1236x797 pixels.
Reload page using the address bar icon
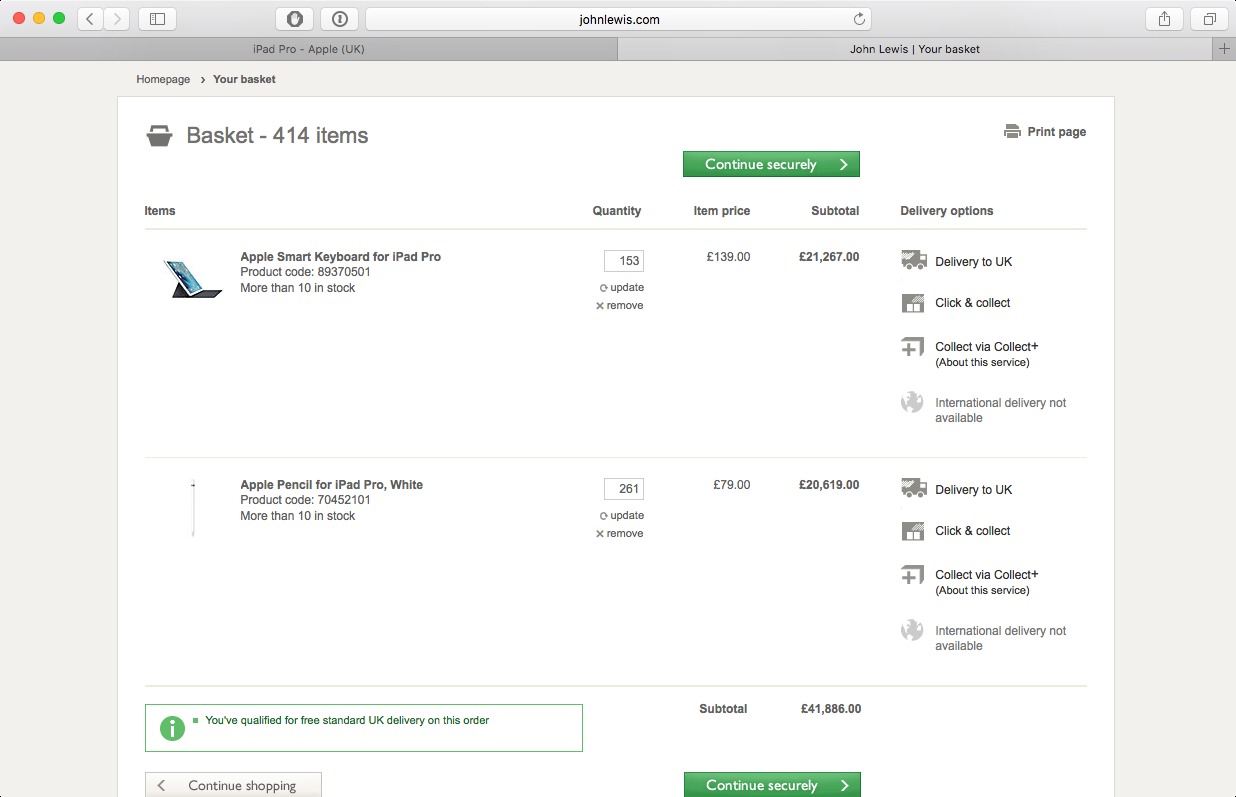pyautogui.click(x=858, y=19)
